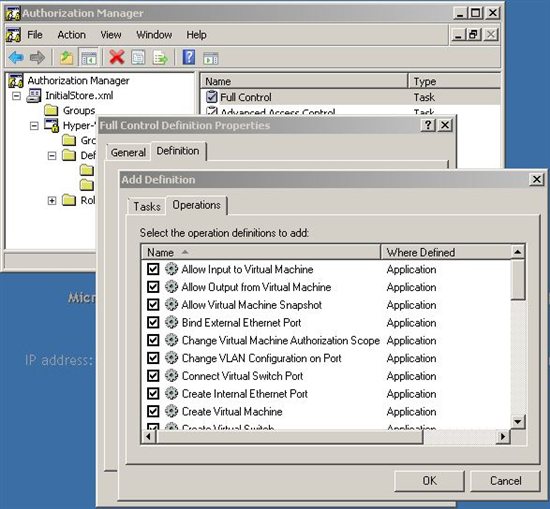Click gear icon for Create Virtual Machine
550x509 pixels.
172,411
